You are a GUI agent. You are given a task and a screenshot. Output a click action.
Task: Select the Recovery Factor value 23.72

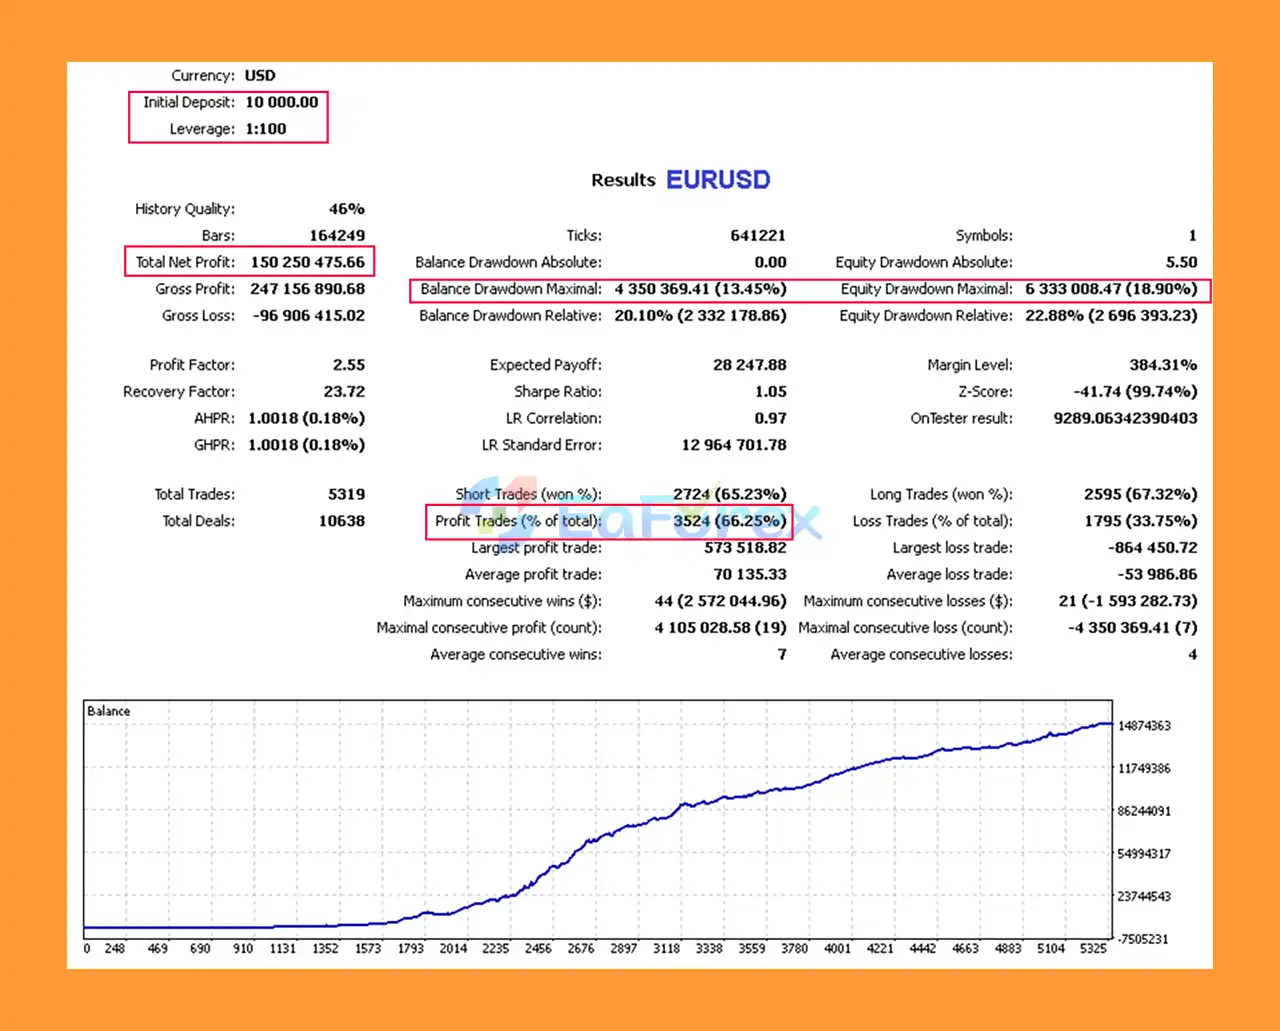pos(344,392)
